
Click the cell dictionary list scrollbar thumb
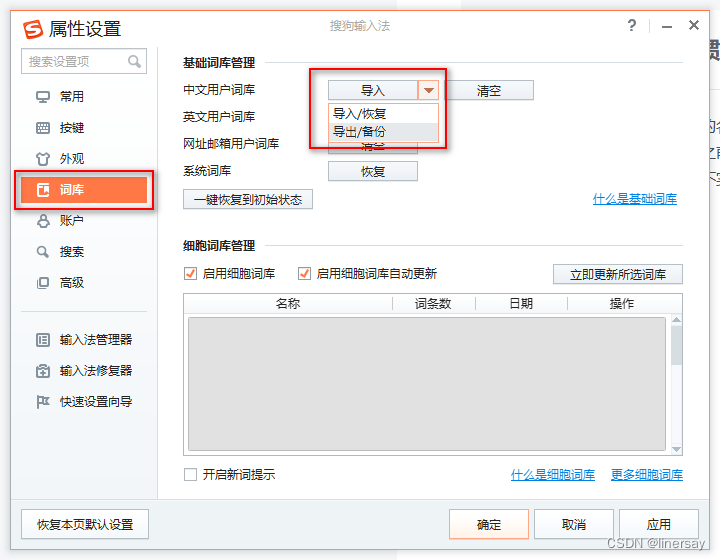point(676,345)
